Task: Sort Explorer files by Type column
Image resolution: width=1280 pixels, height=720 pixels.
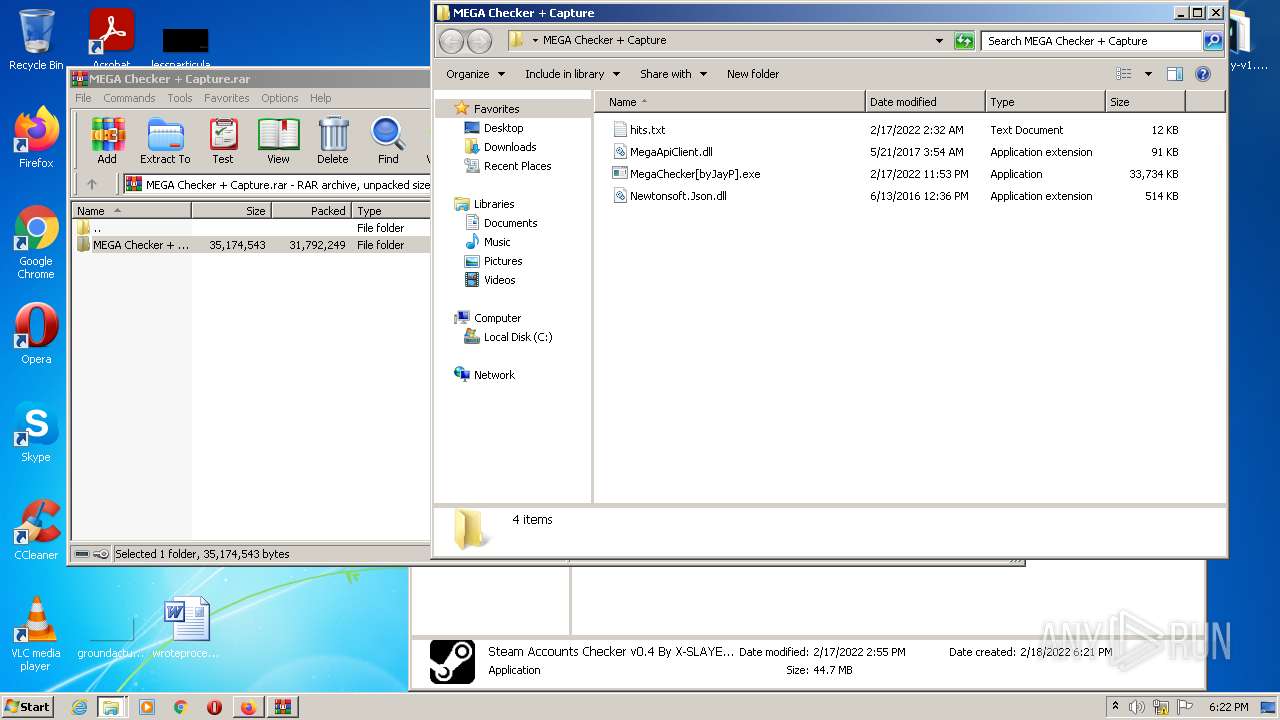Action: point(1045,102)
